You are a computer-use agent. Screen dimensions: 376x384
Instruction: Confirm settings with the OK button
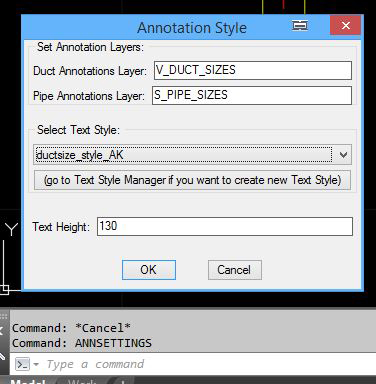[x=149, y=270]
